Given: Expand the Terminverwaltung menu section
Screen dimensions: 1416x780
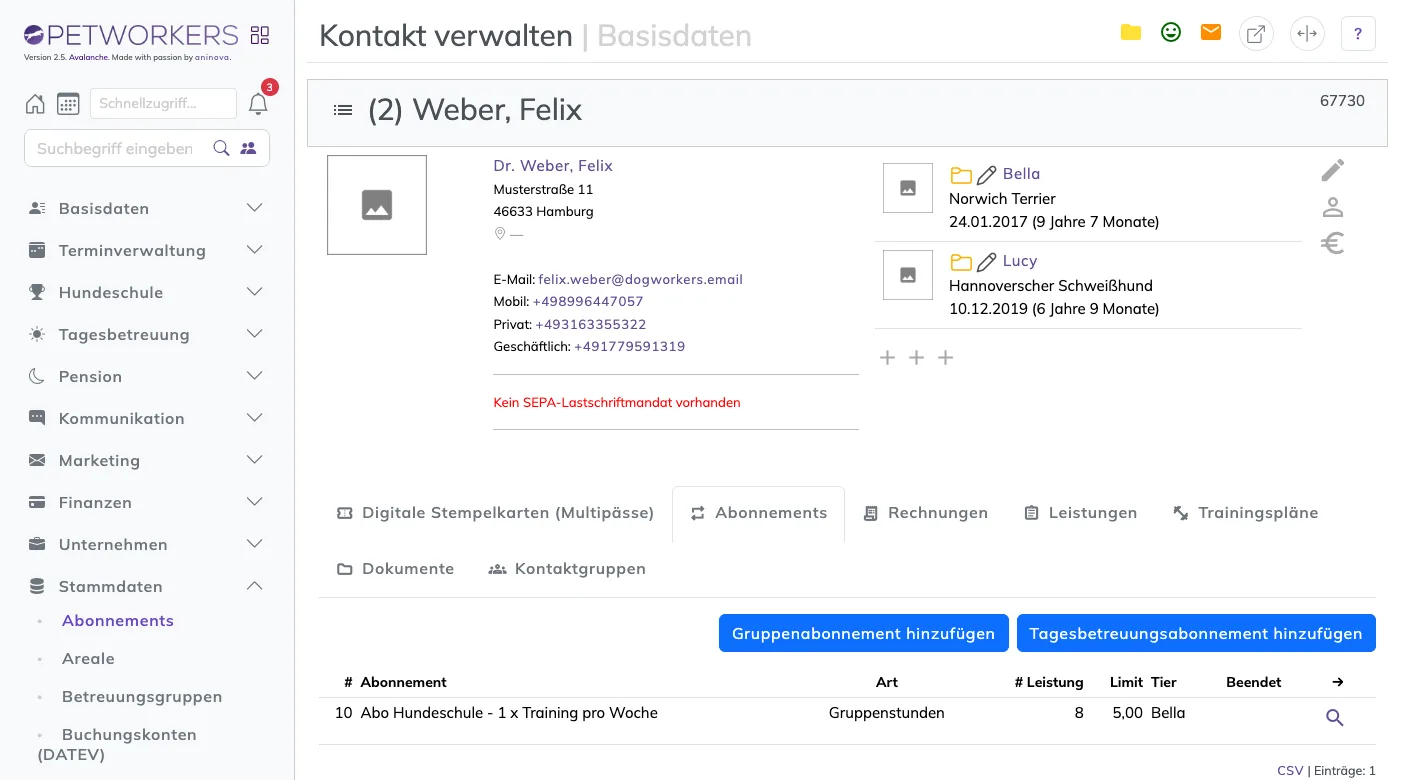Looking at the screenshot, I should pyautogui.click(x=147, y=250).
